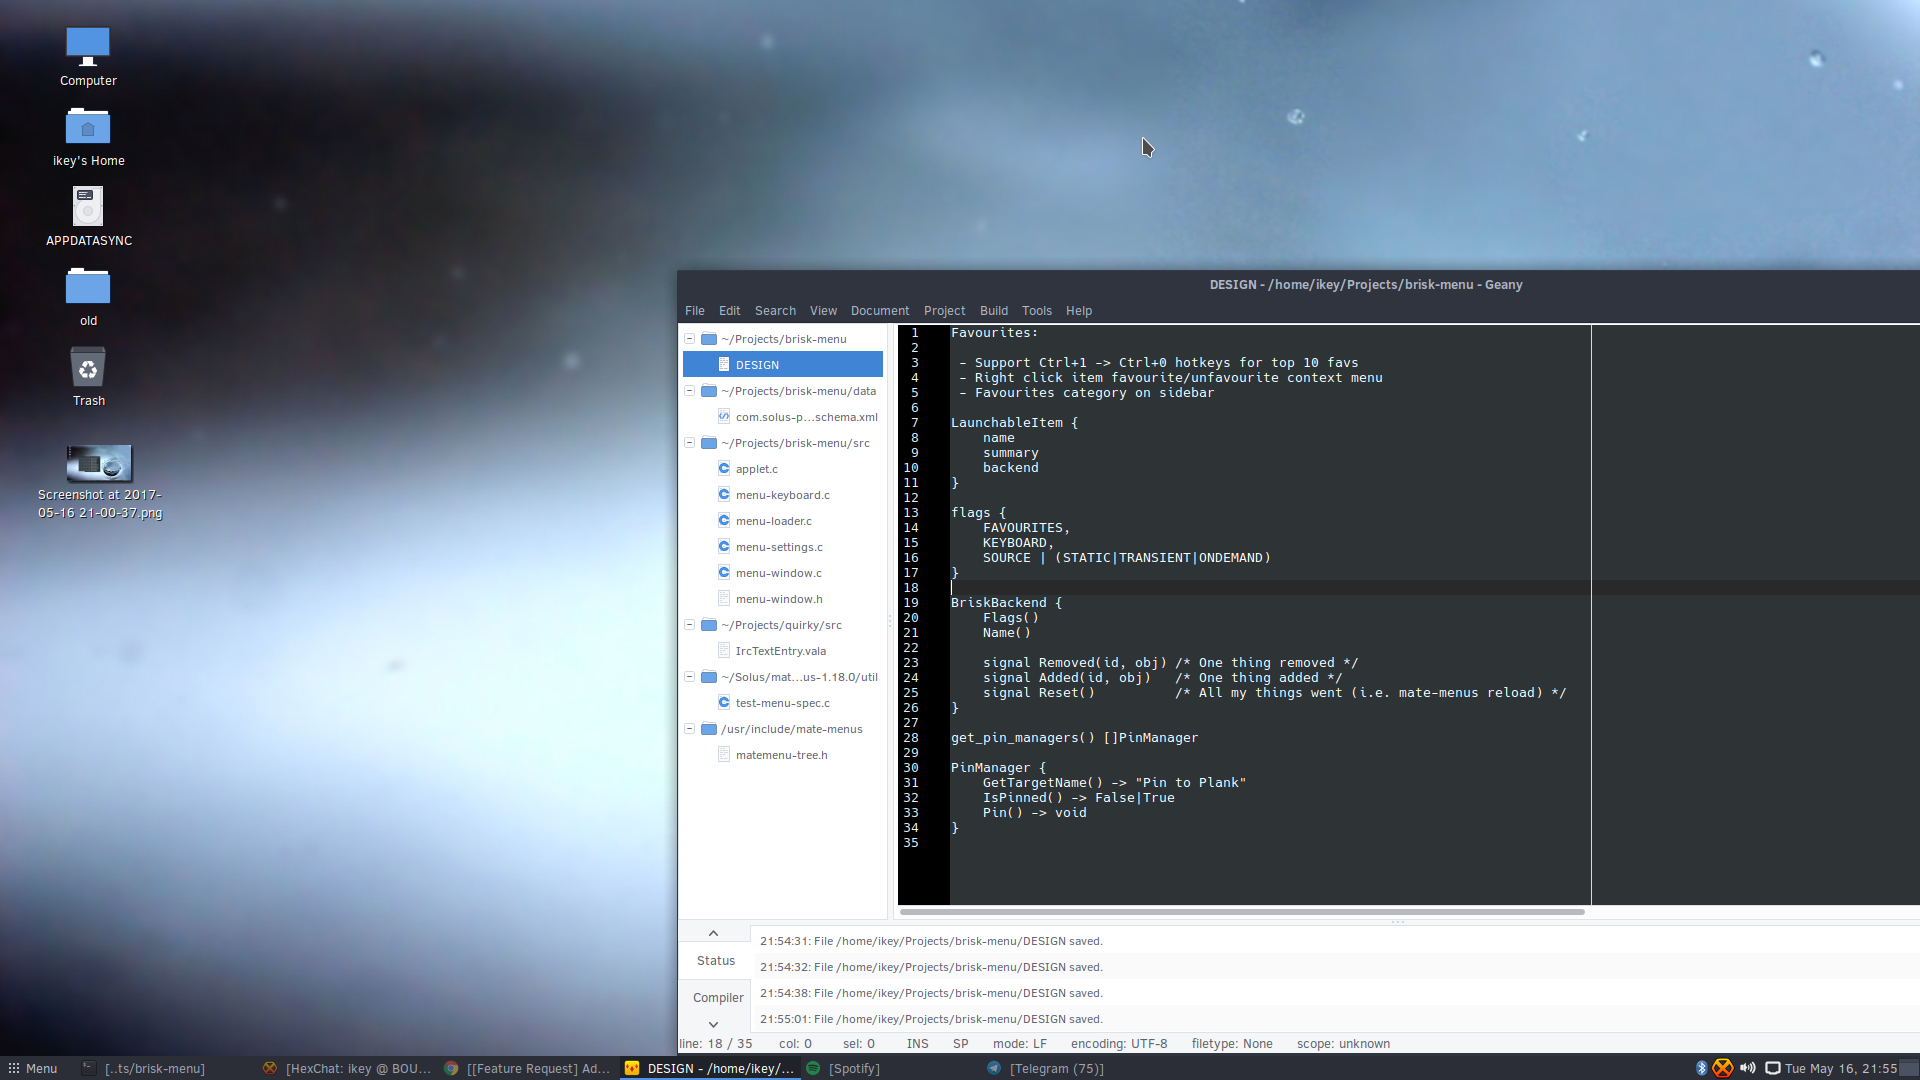Click the Bluetooth tray icon
1920x1080 pixels.
pos(1701,1068)
